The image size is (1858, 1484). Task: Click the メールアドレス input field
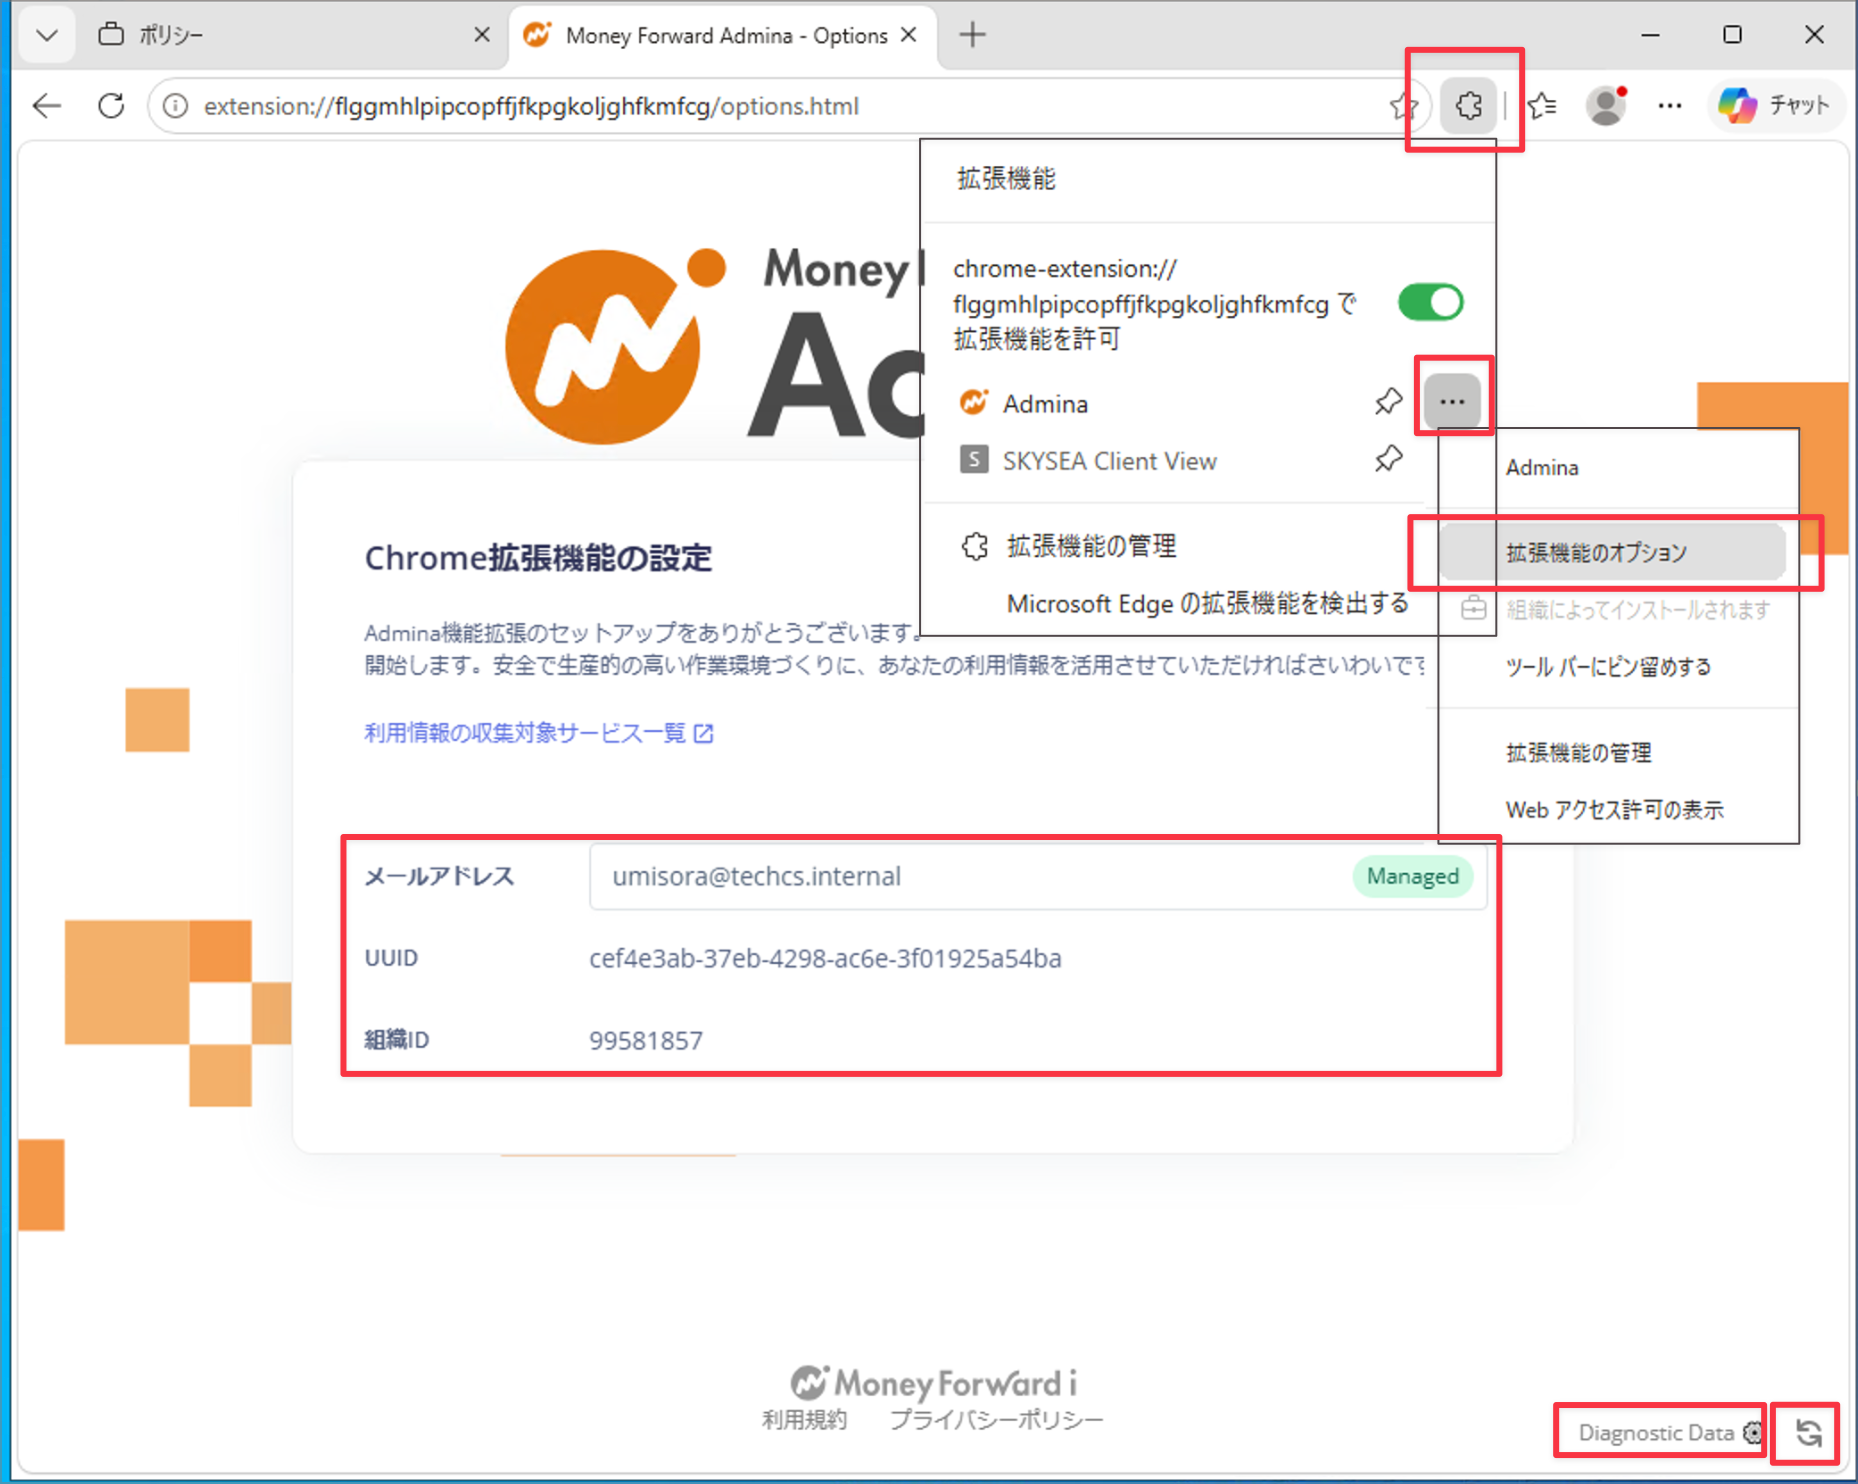pos(1037,876)
